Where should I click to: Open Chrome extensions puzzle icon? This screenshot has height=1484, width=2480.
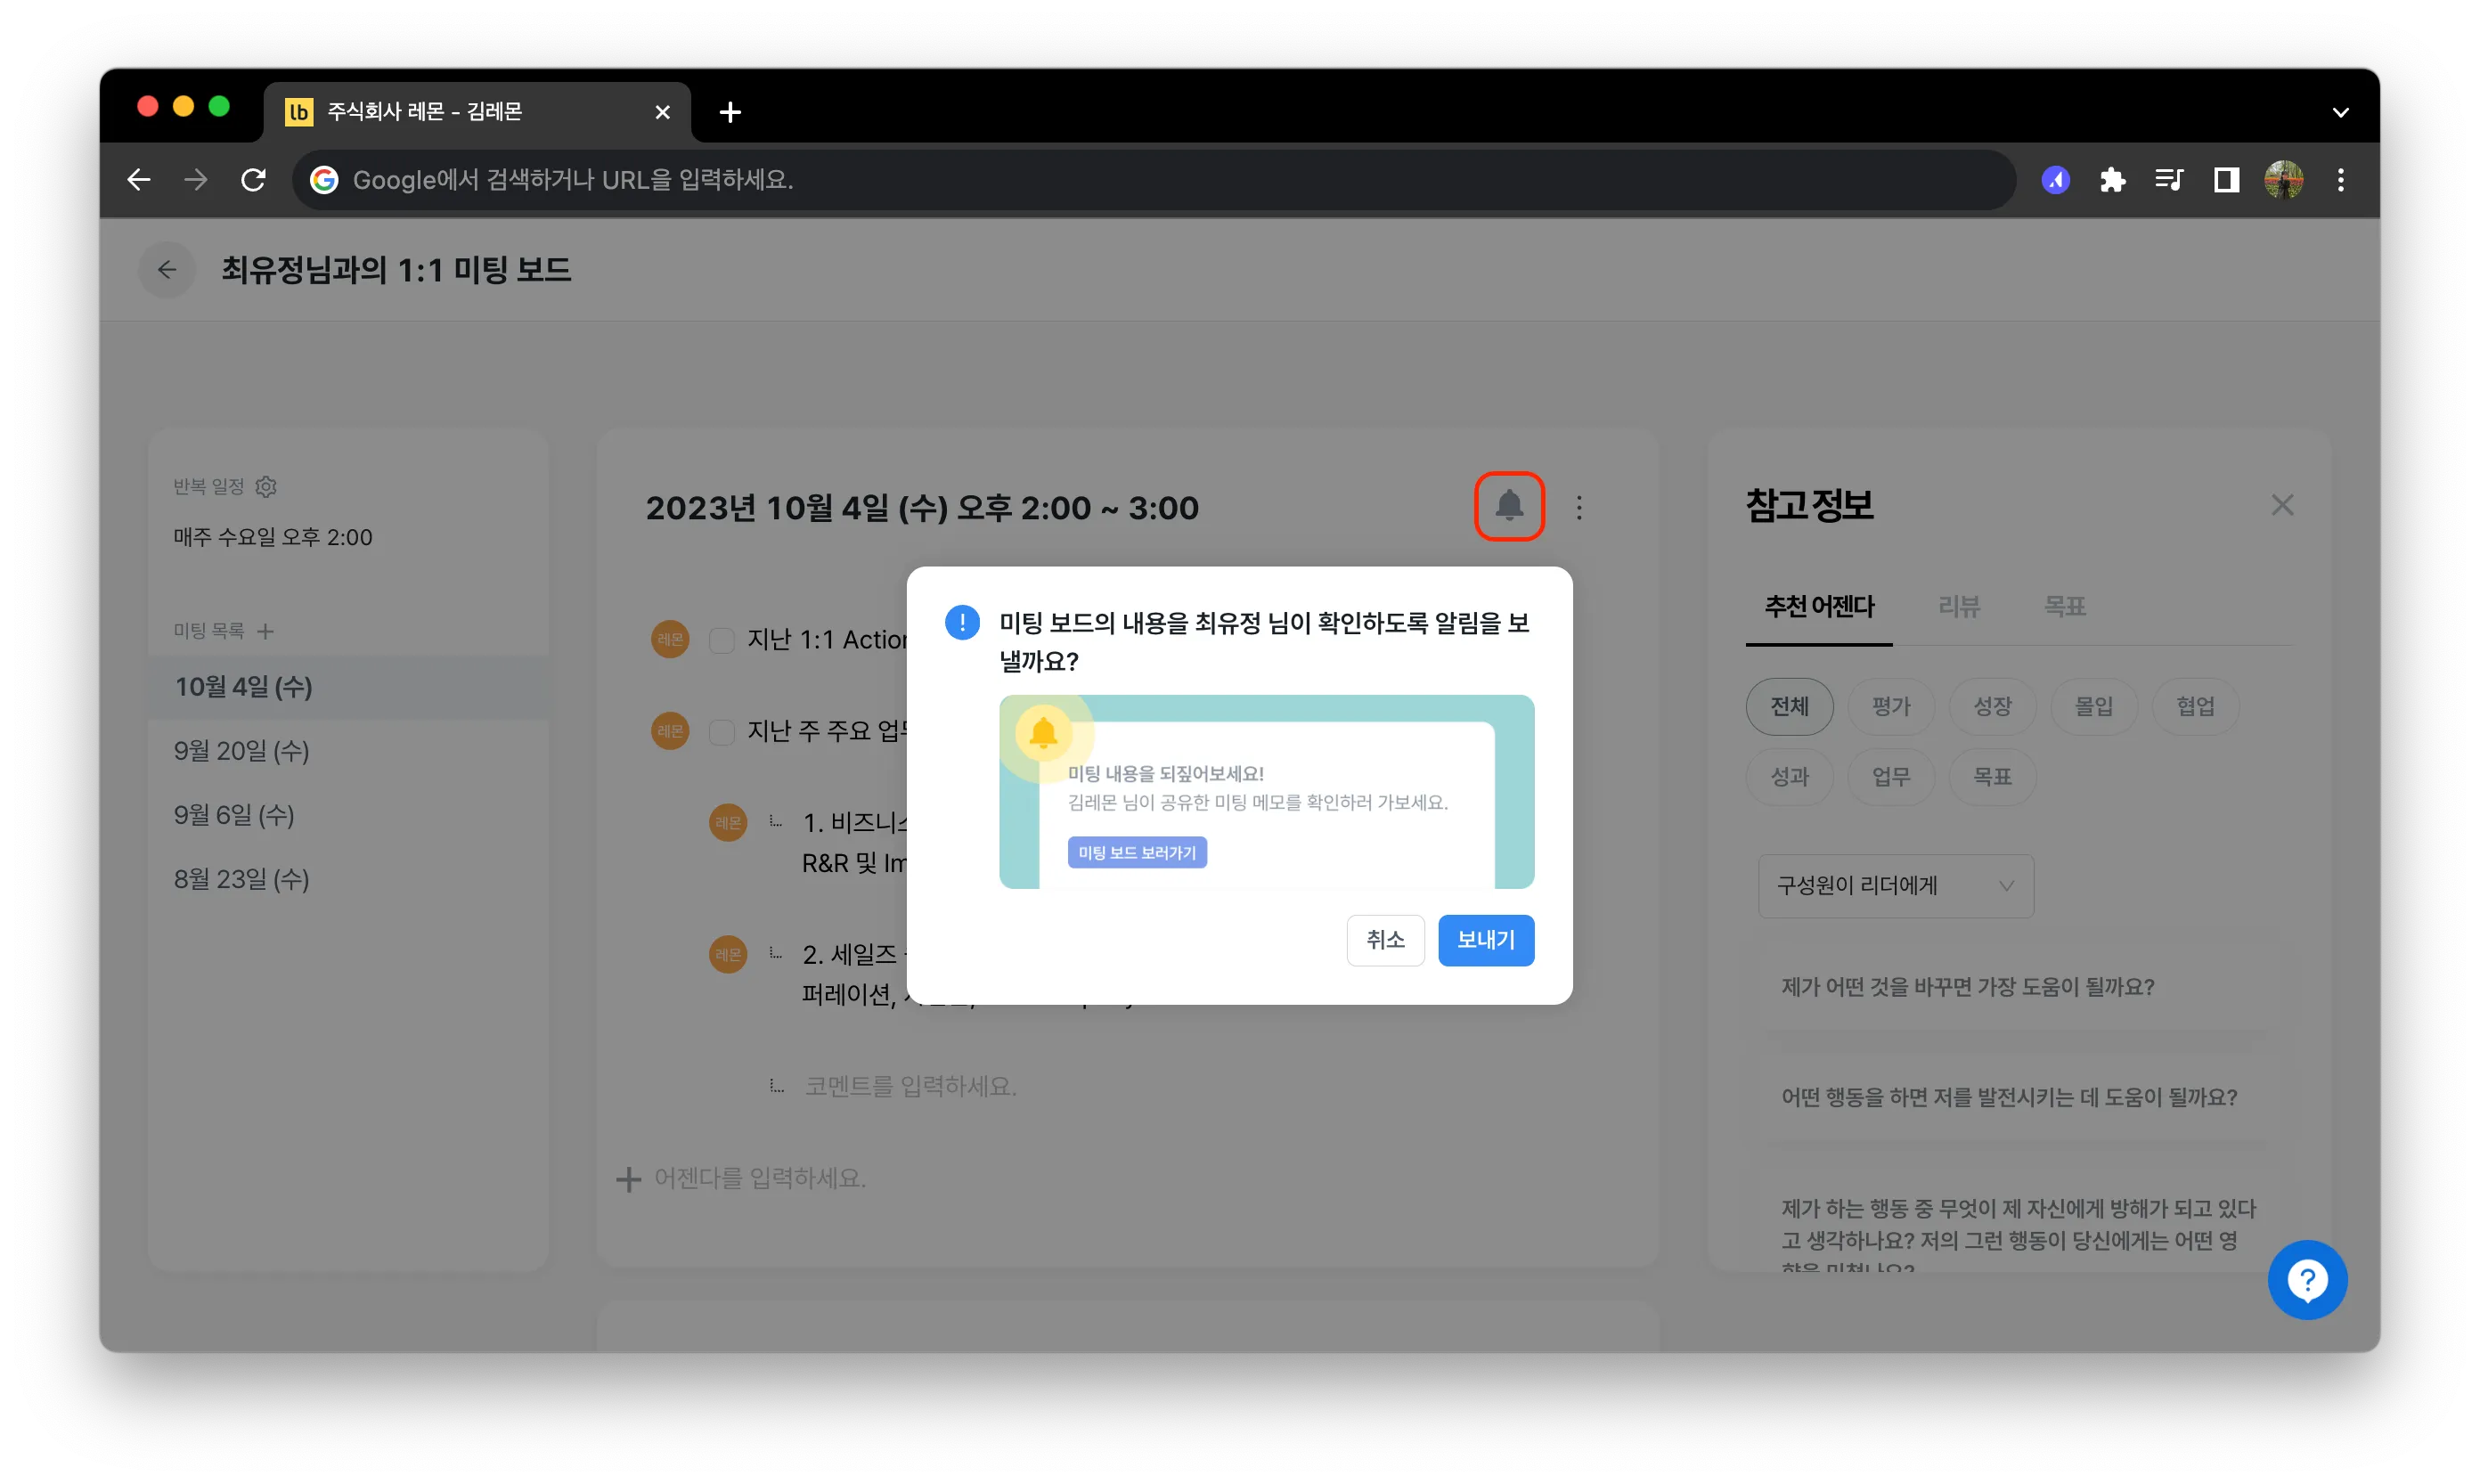coord(2112,180)
